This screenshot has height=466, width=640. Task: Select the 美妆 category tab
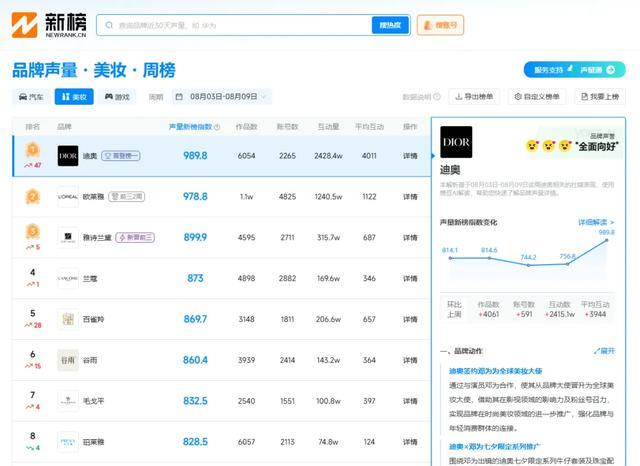coord(74,97)
